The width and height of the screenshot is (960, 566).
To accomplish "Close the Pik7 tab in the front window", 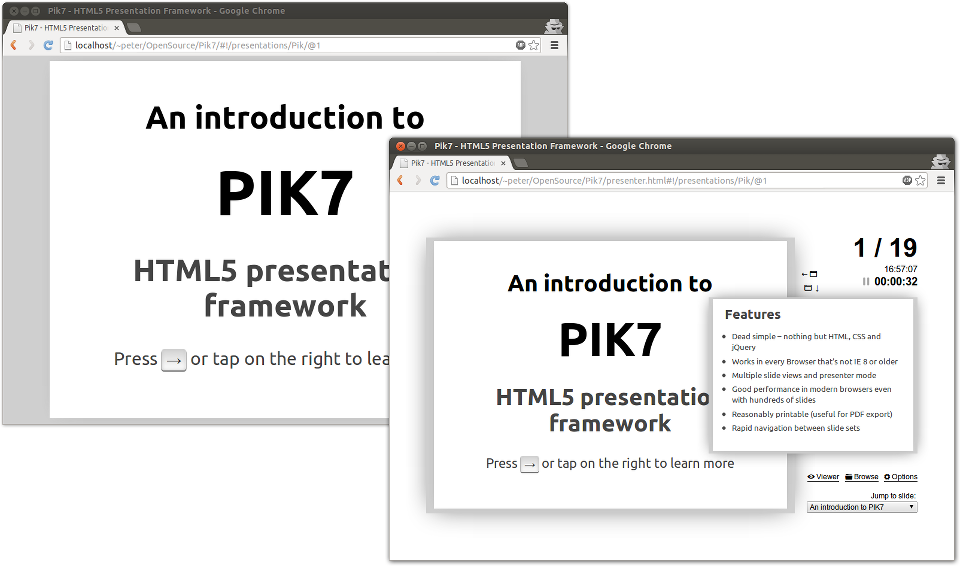I will coord(503,163).
